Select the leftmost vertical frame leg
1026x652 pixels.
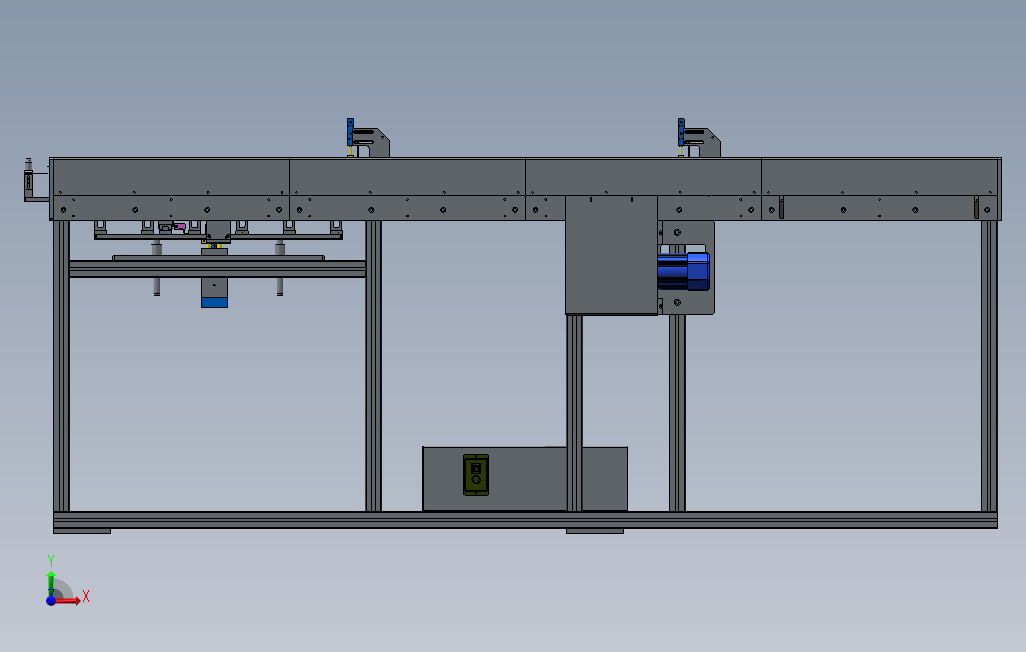point(62,365)
